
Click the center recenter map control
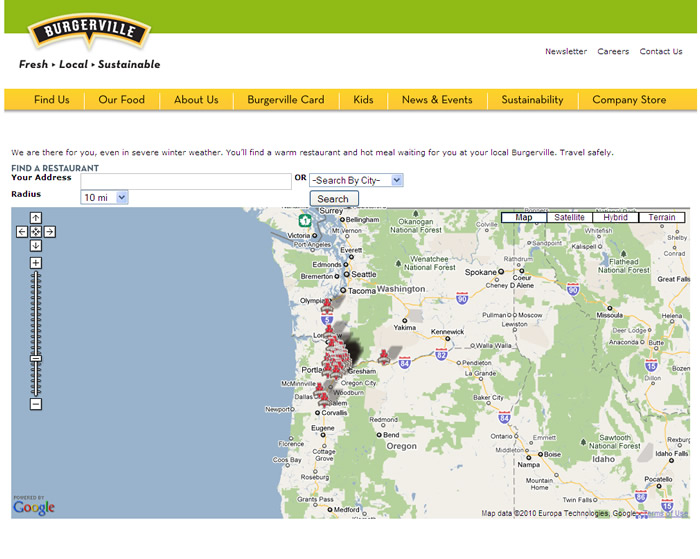coord(36,232)
